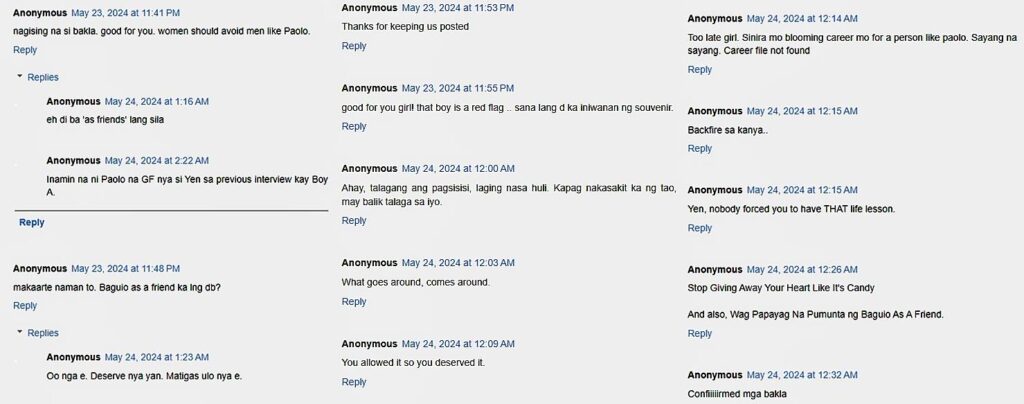Reply to 'You allowed it so you deserved it'
Screen dimensions: 1024x404
354,382
